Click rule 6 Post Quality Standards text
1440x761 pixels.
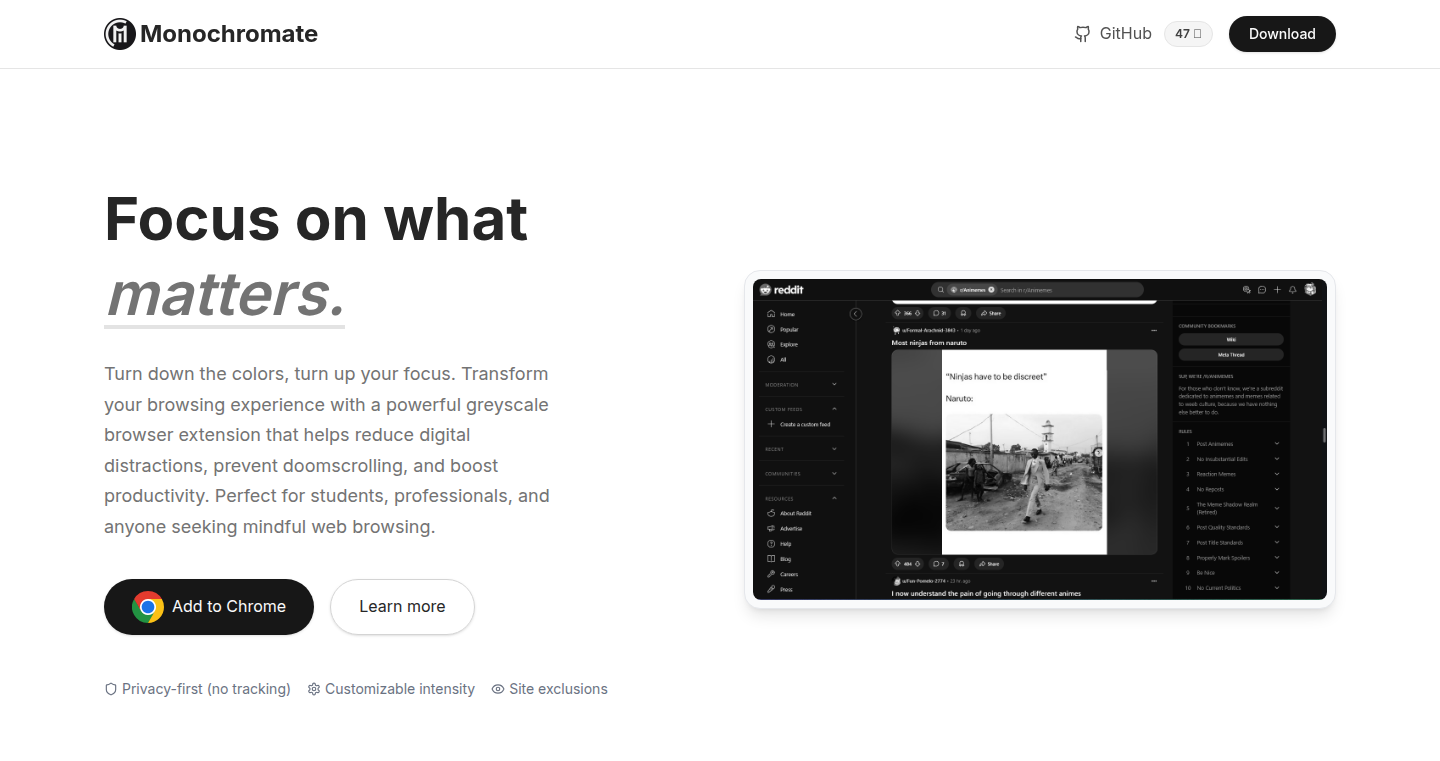[1223, 527]
